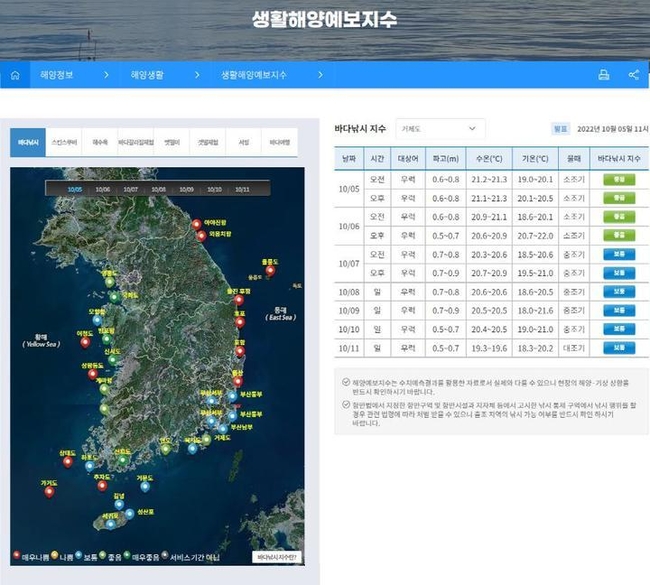
Task: Click the share icon
Action: pos(634,75)
